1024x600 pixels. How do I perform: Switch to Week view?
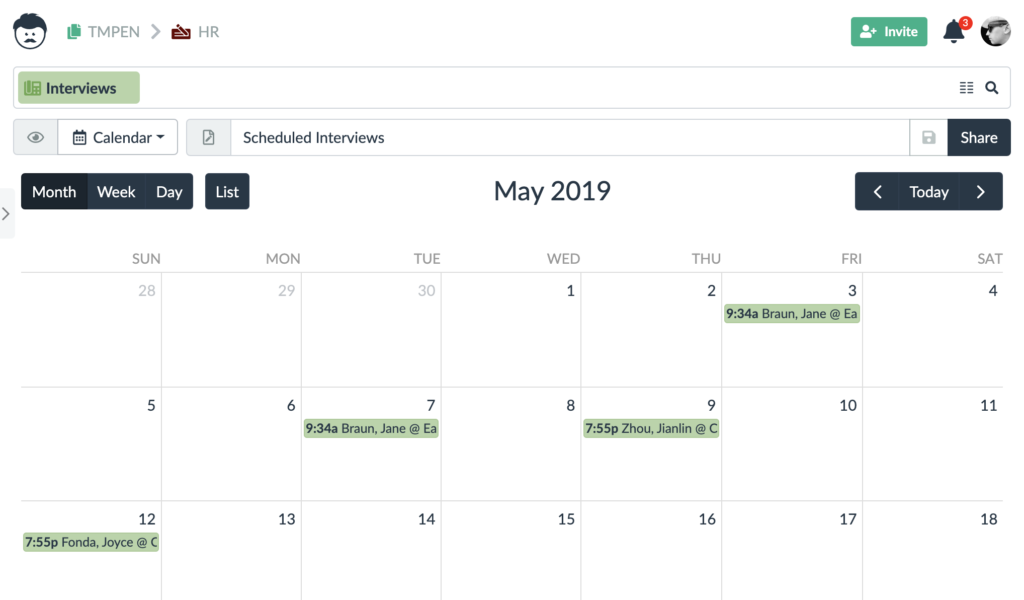click(x=116, y=192)
